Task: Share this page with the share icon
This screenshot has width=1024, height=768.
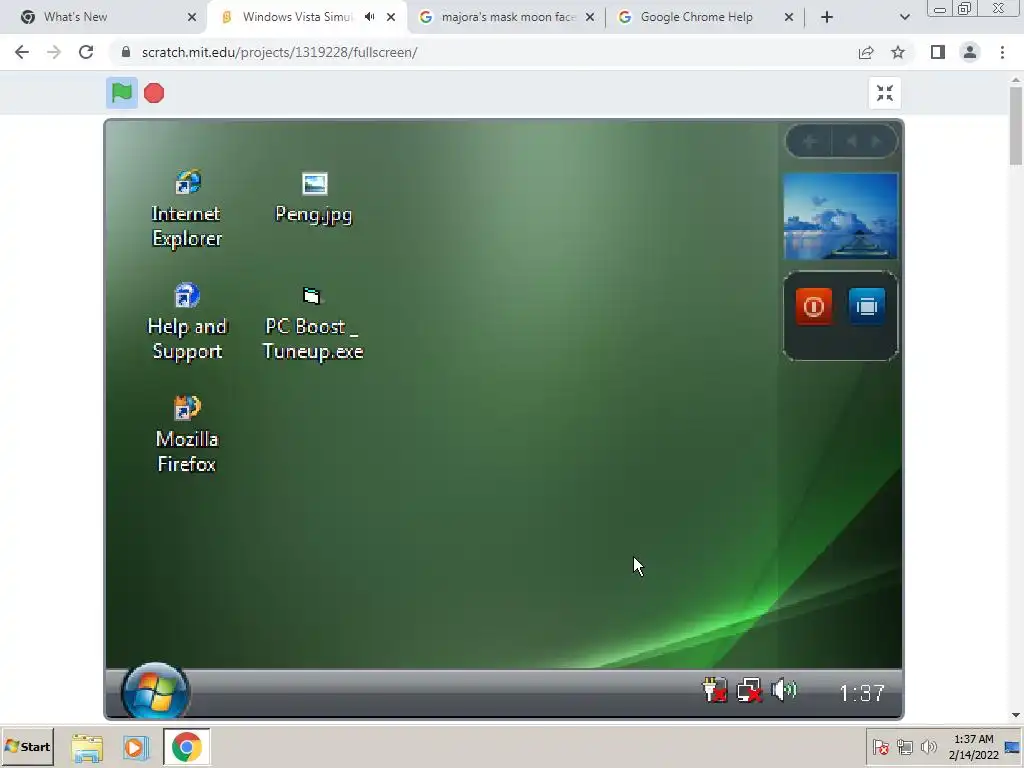Action: (866, 52)
